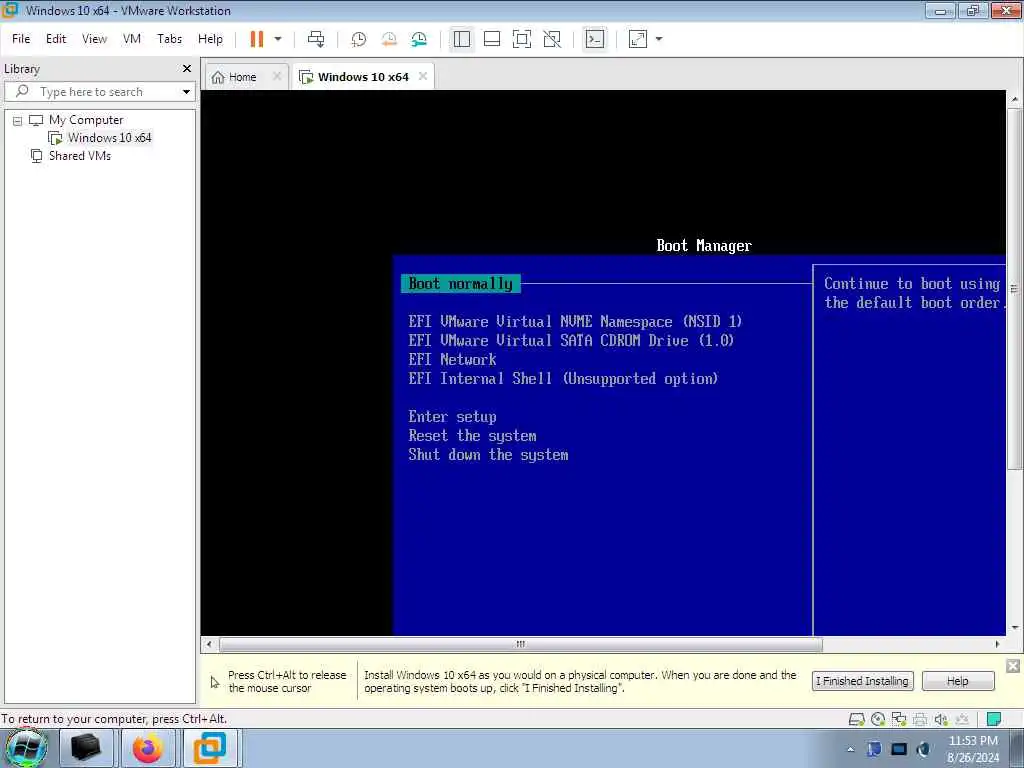This screenshot has height=768, width=1024.
Task: Click the horizontal scrollbar's right arrow
Action: click(997, 645)
